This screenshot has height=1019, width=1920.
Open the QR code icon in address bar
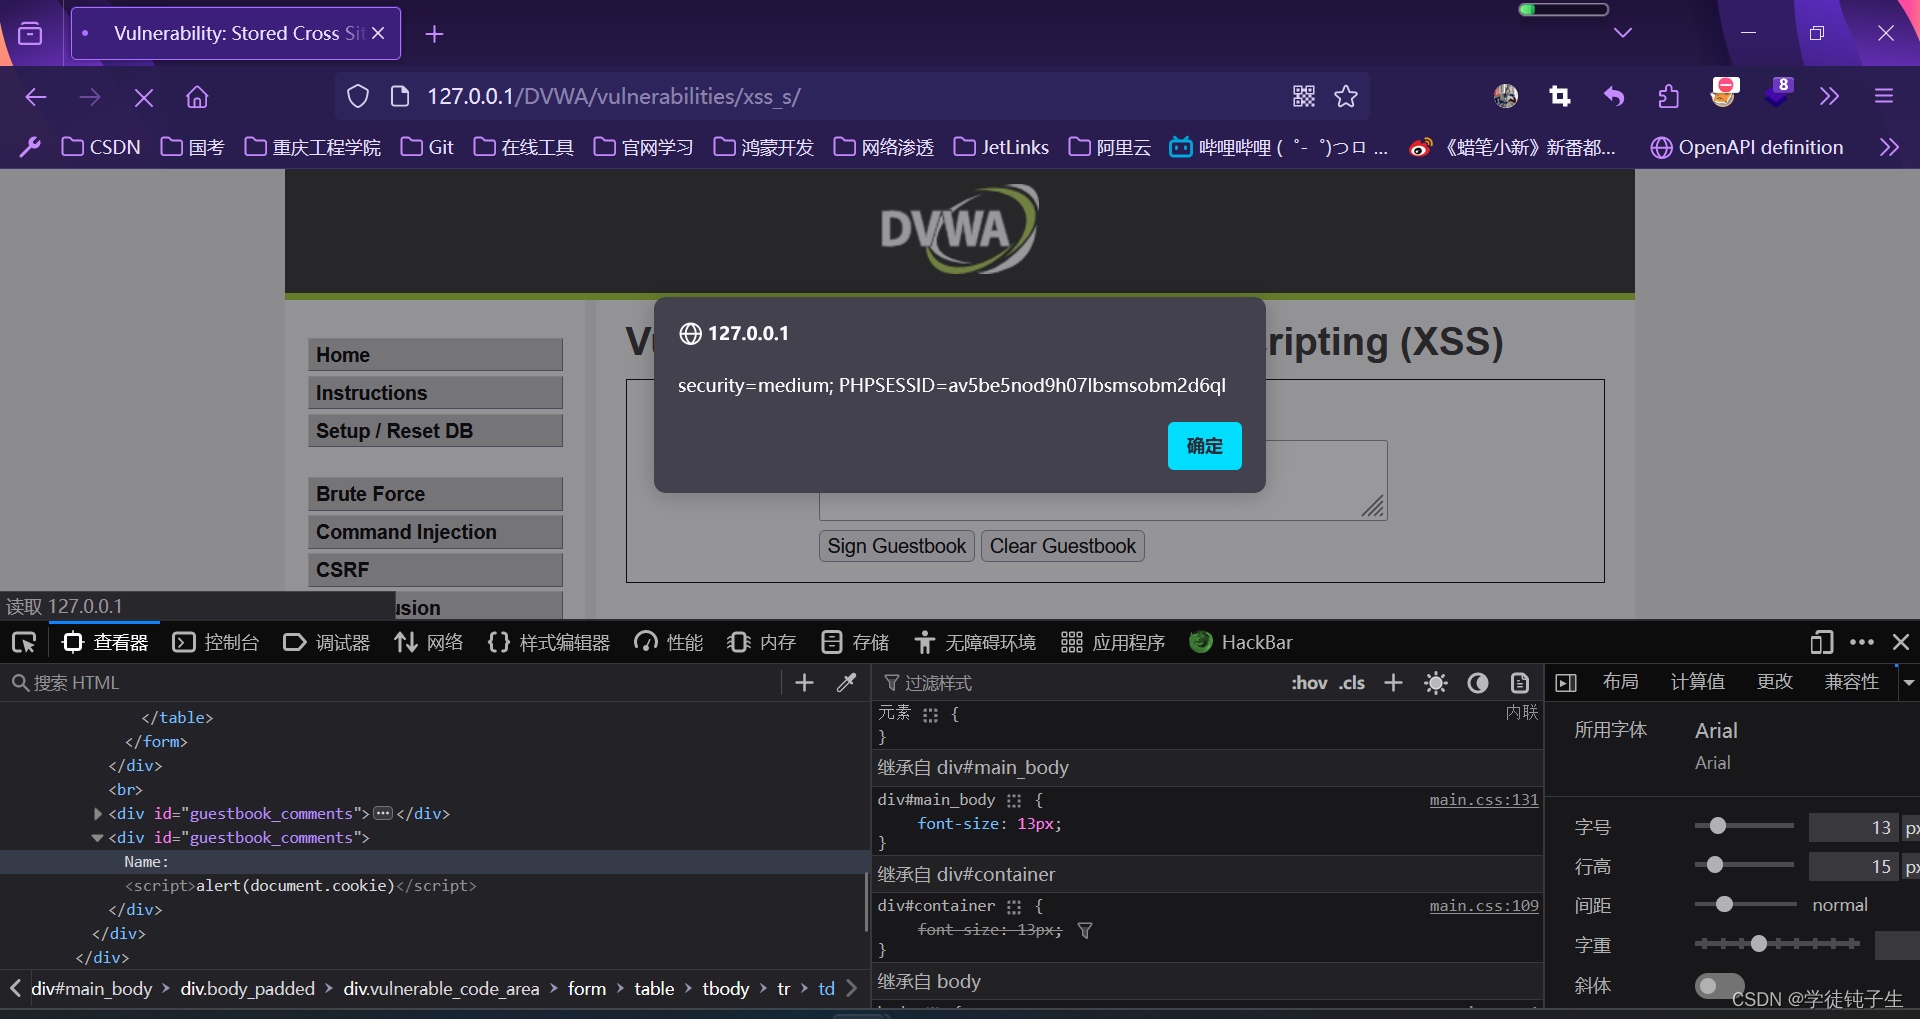[x=1304, y=96]
